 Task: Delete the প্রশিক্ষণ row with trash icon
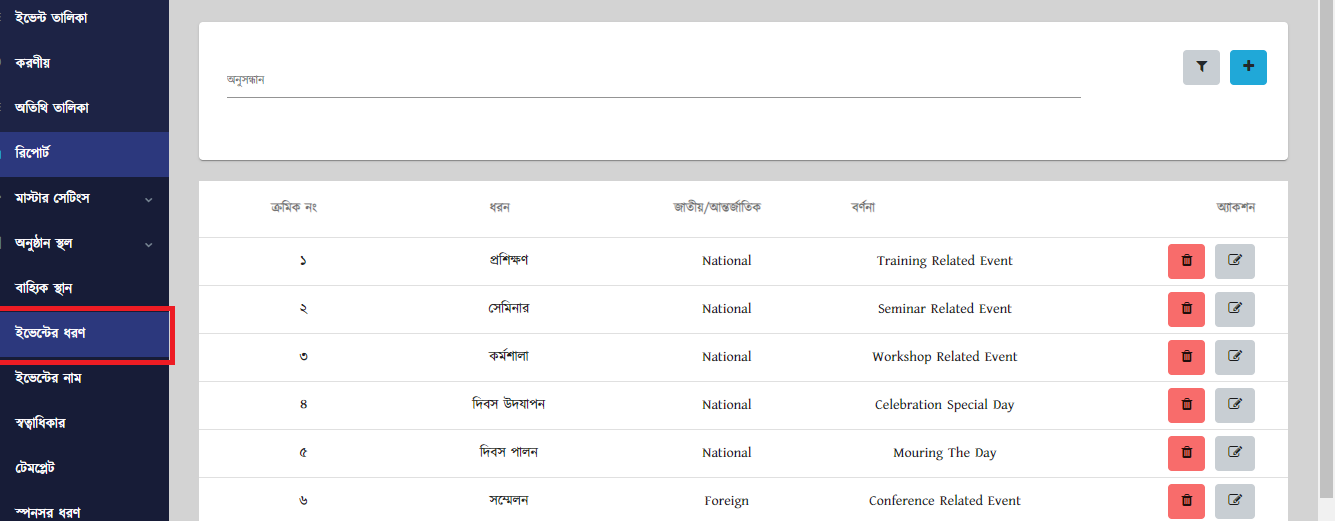click(1186, 261)
